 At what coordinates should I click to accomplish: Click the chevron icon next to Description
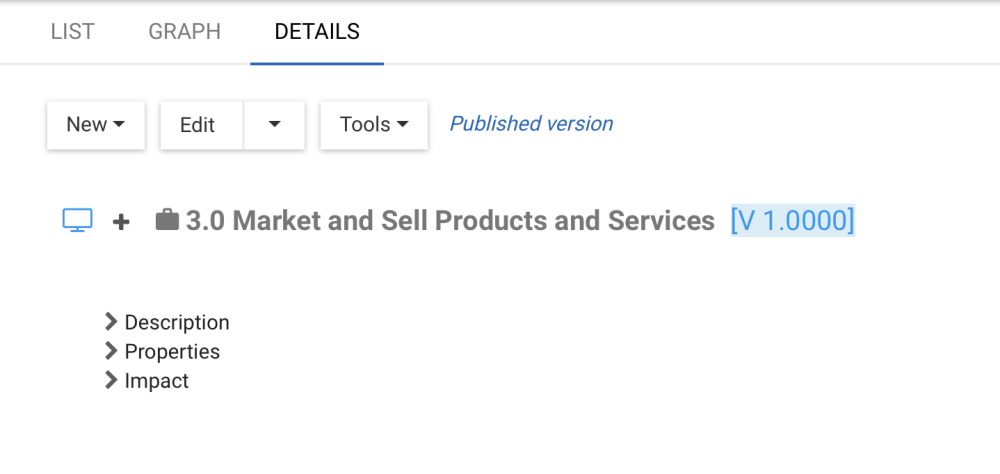tap(111, 322)
